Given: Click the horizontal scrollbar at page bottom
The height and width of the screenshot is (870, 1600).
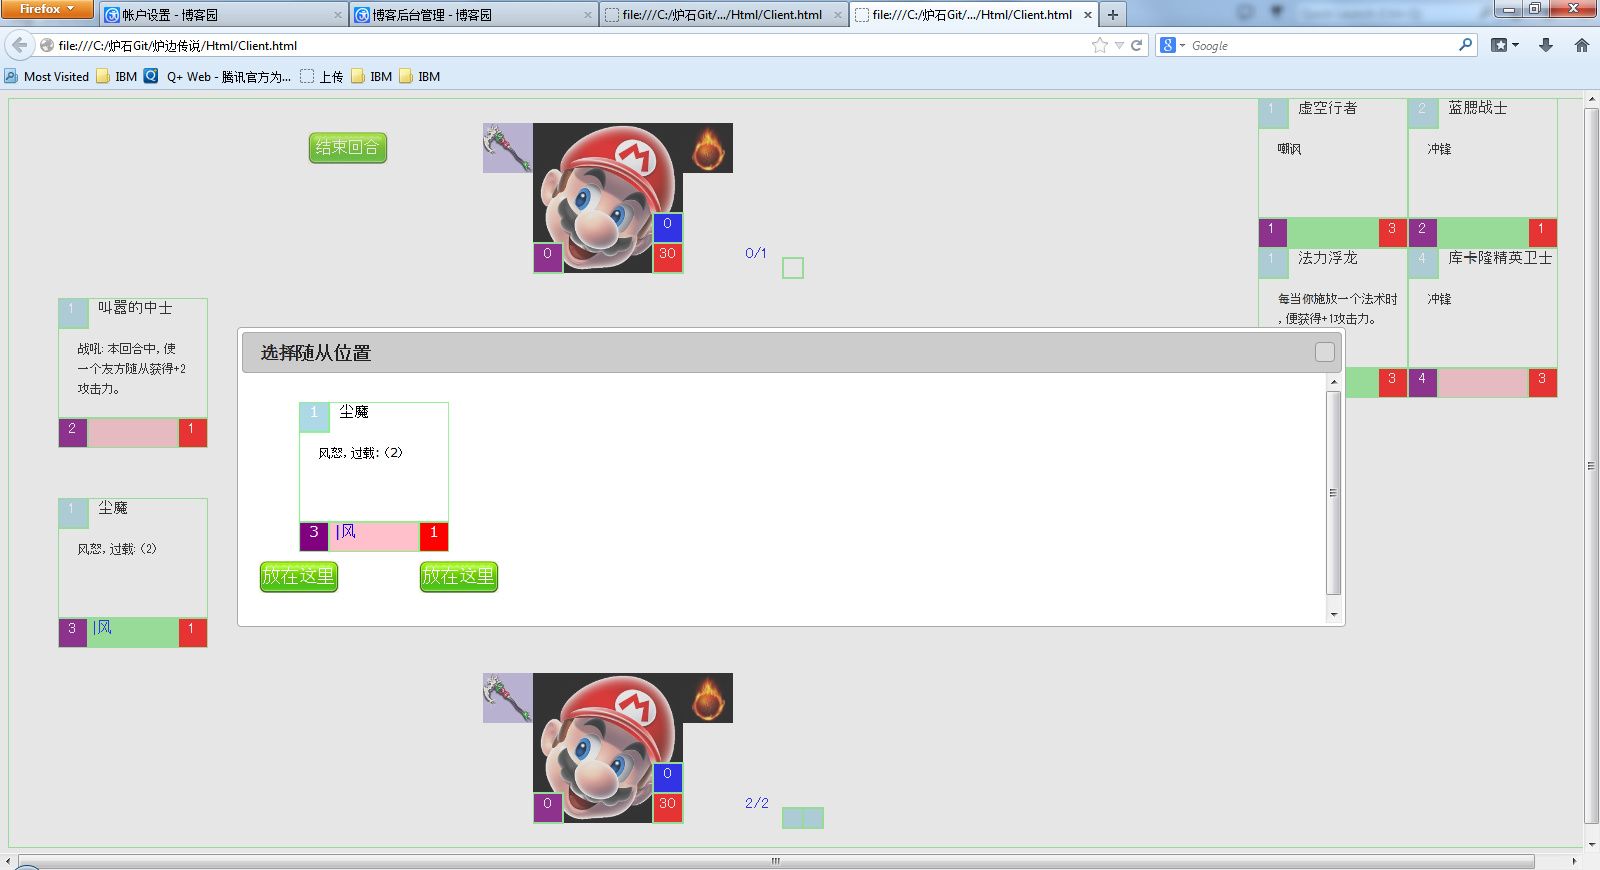Looking at the screenshot, I should (776, 861).
